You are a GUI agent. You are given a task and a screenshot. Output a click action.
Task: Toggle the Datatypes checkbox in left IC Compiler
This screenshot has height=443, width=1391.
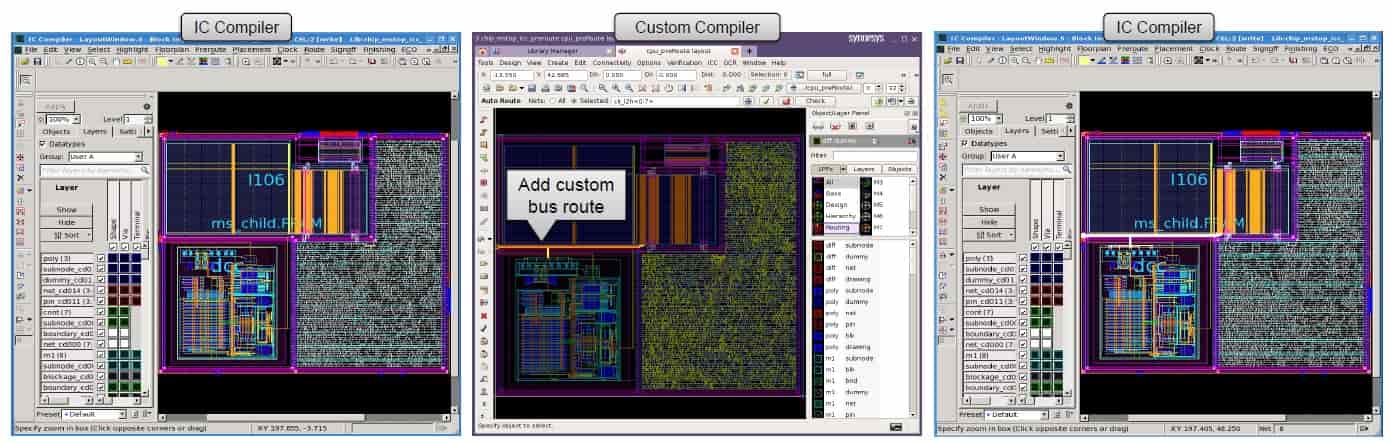[43, 144]
